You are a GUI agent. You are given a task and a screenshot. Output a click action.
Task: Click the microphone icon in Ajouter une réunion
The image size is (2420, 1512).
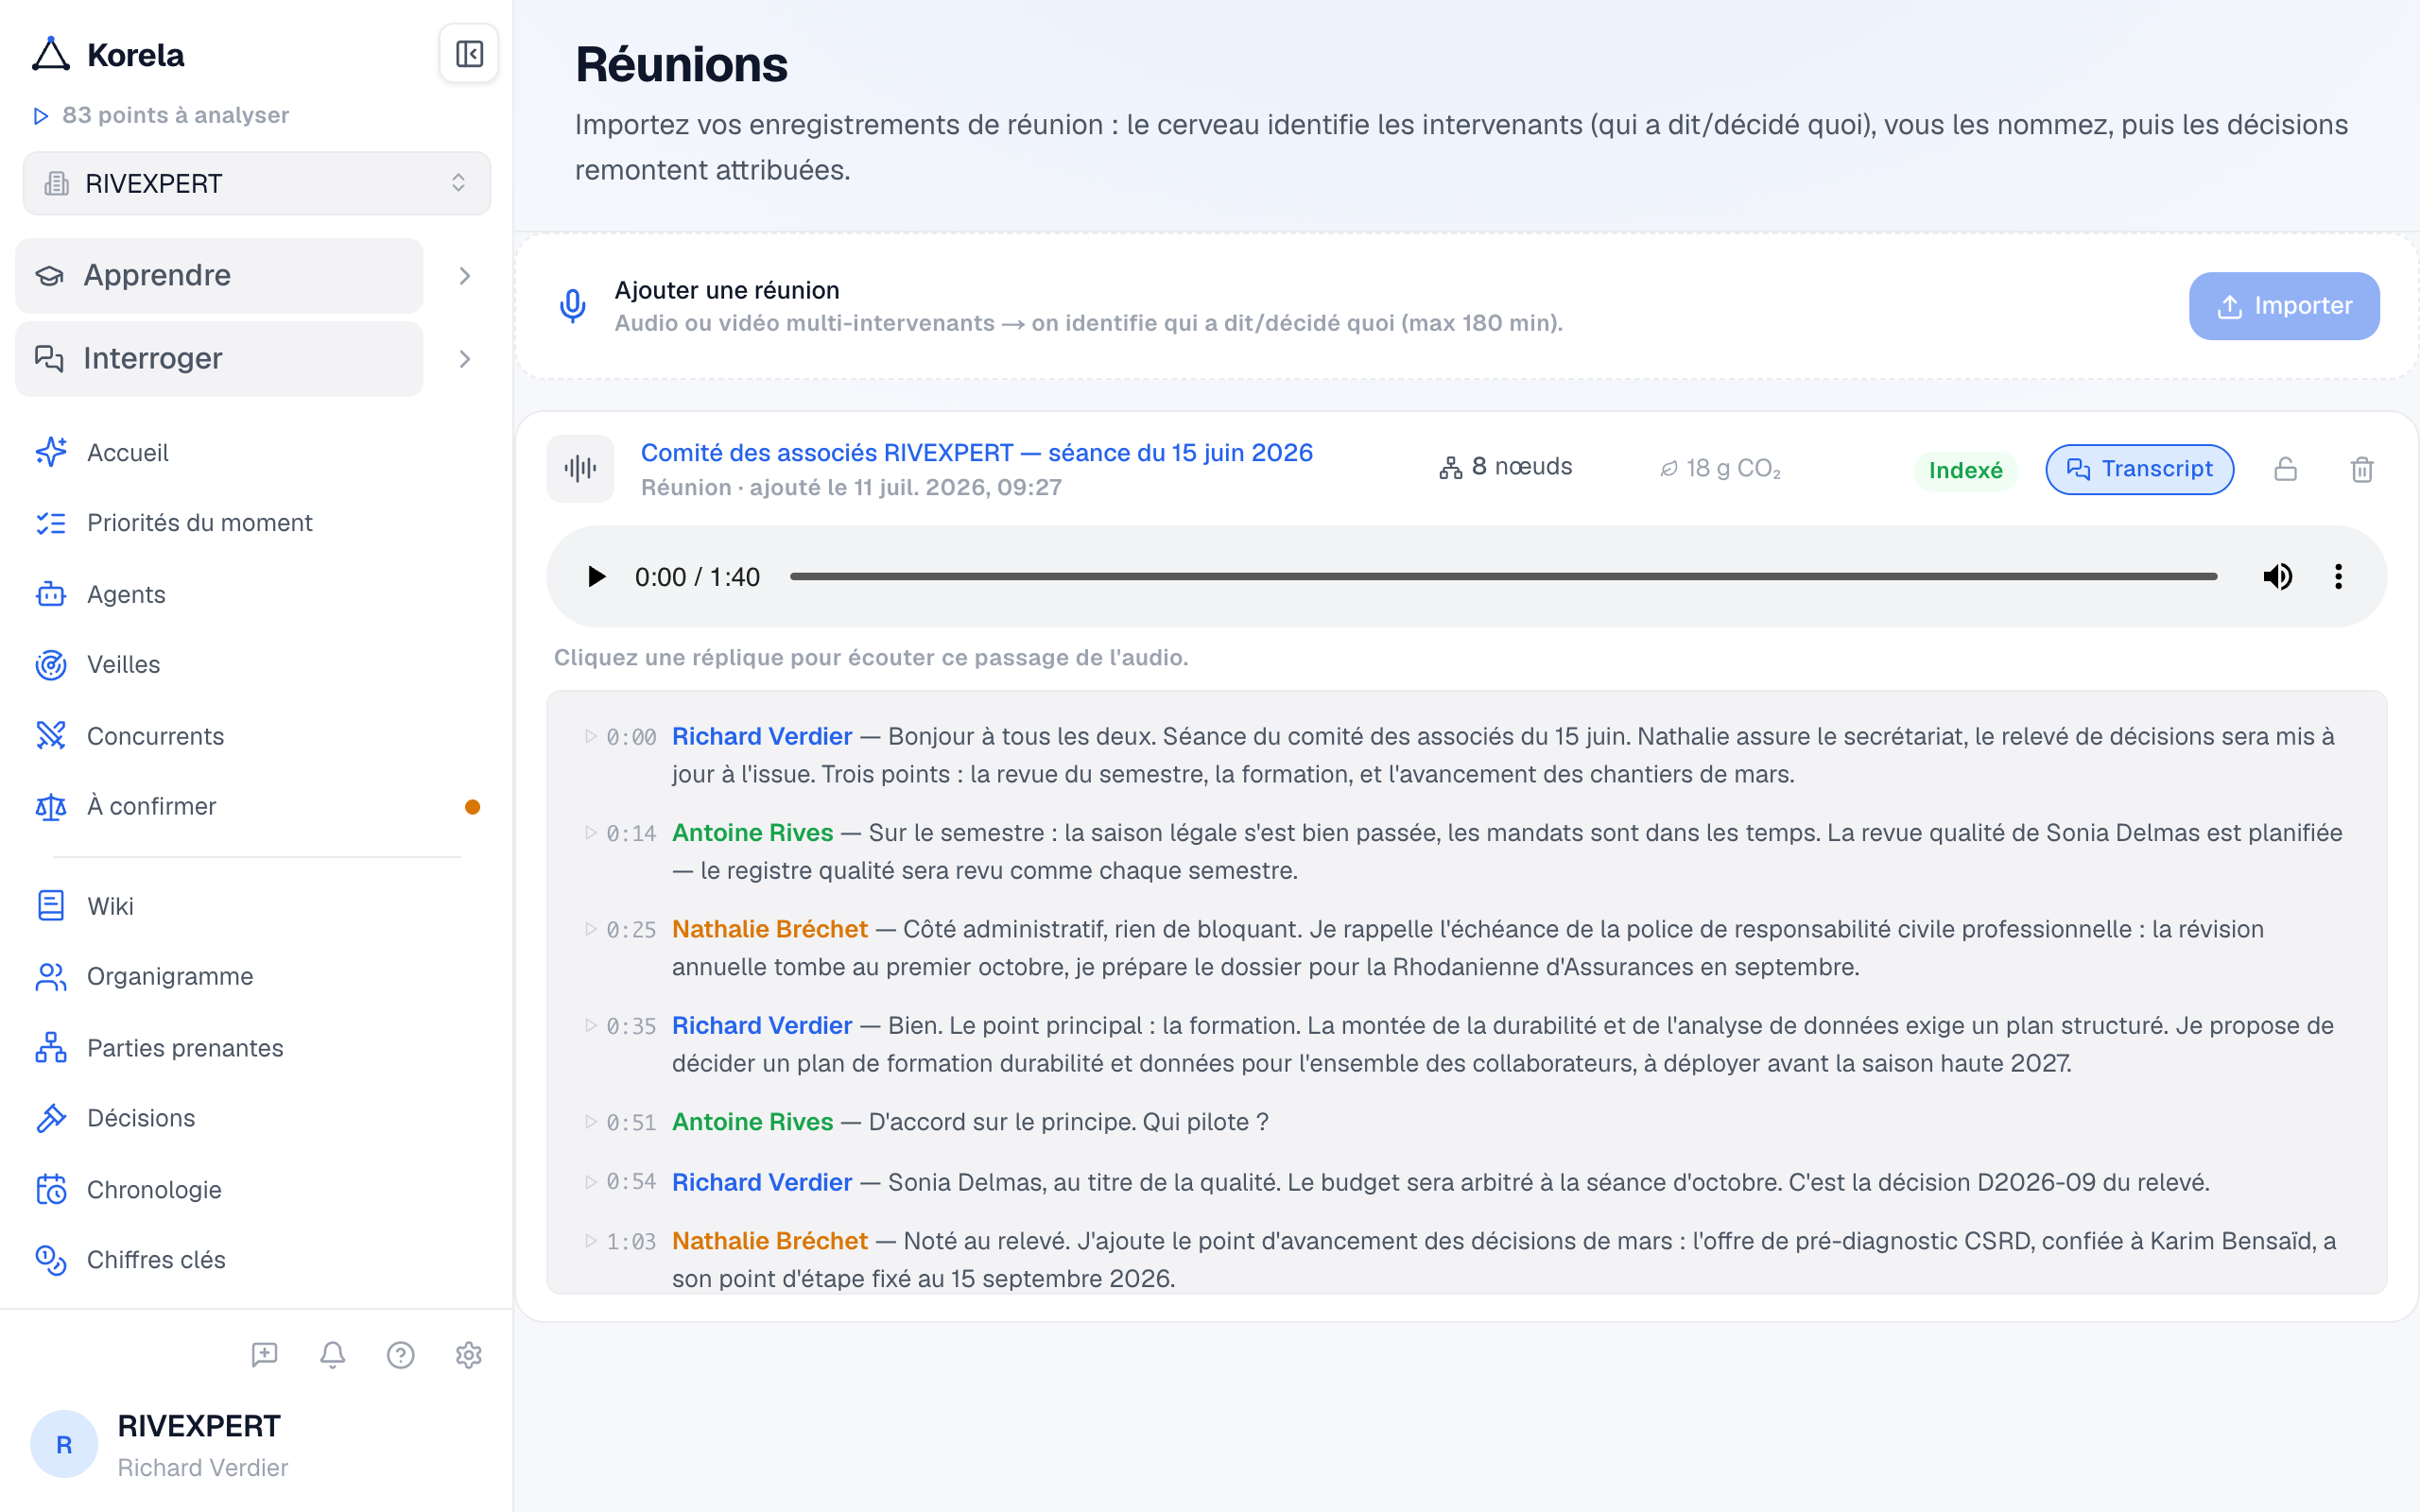573,306
